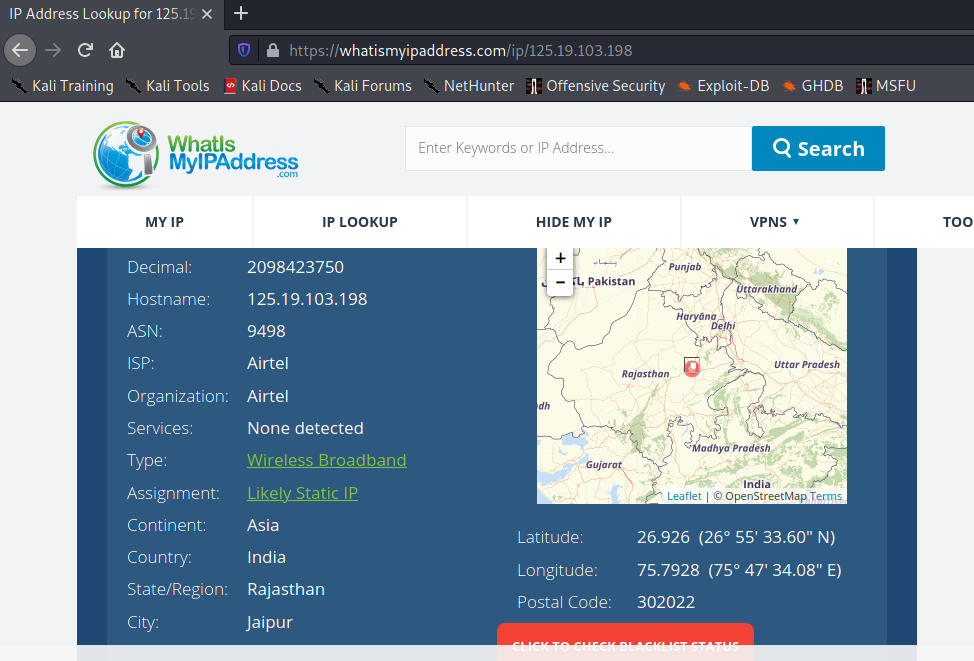Open the Exploit-DB bookmark

click(723, 86)
